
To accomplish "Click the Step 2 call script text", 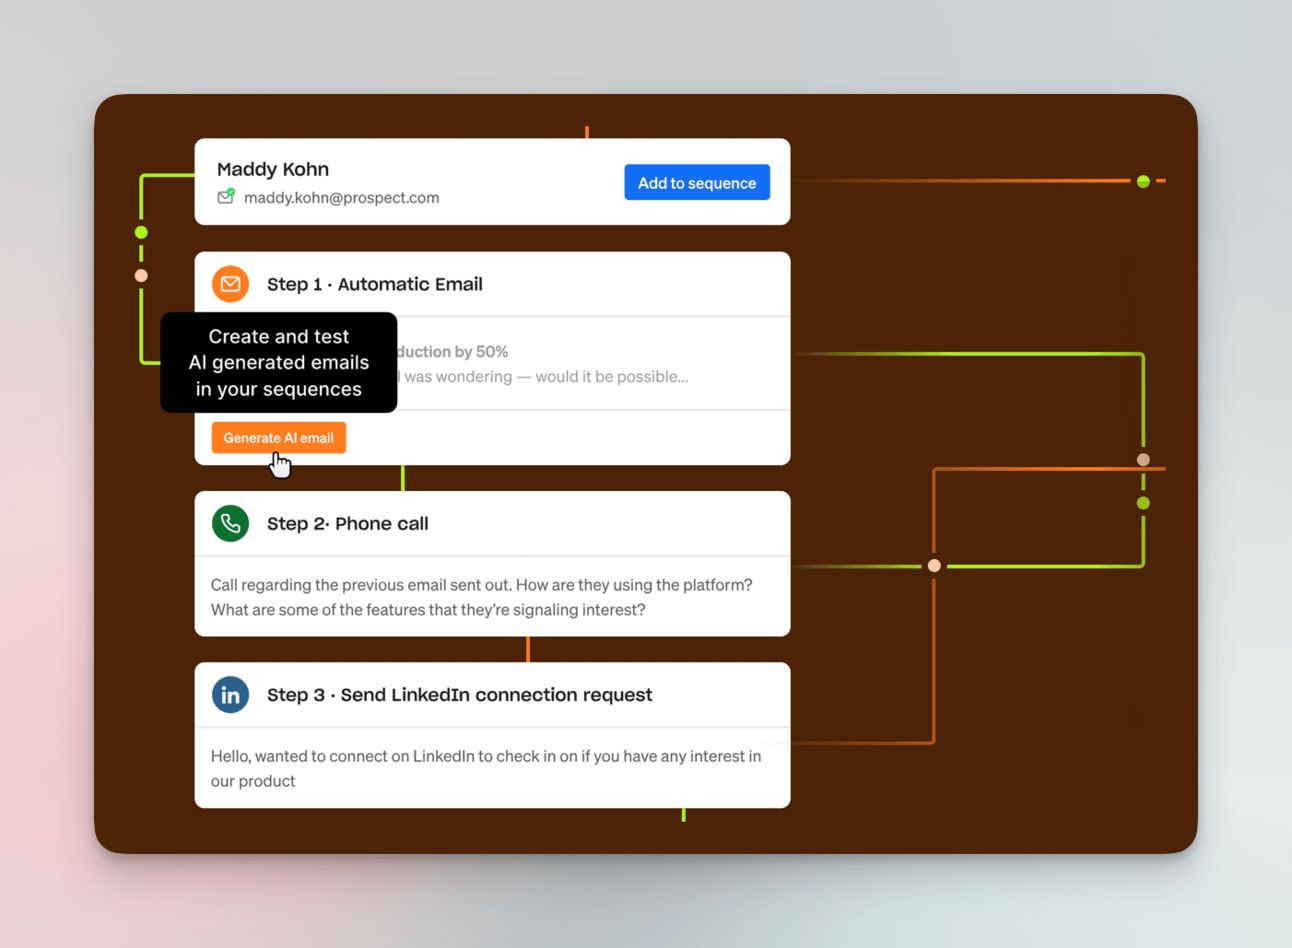I will (481, 597).
